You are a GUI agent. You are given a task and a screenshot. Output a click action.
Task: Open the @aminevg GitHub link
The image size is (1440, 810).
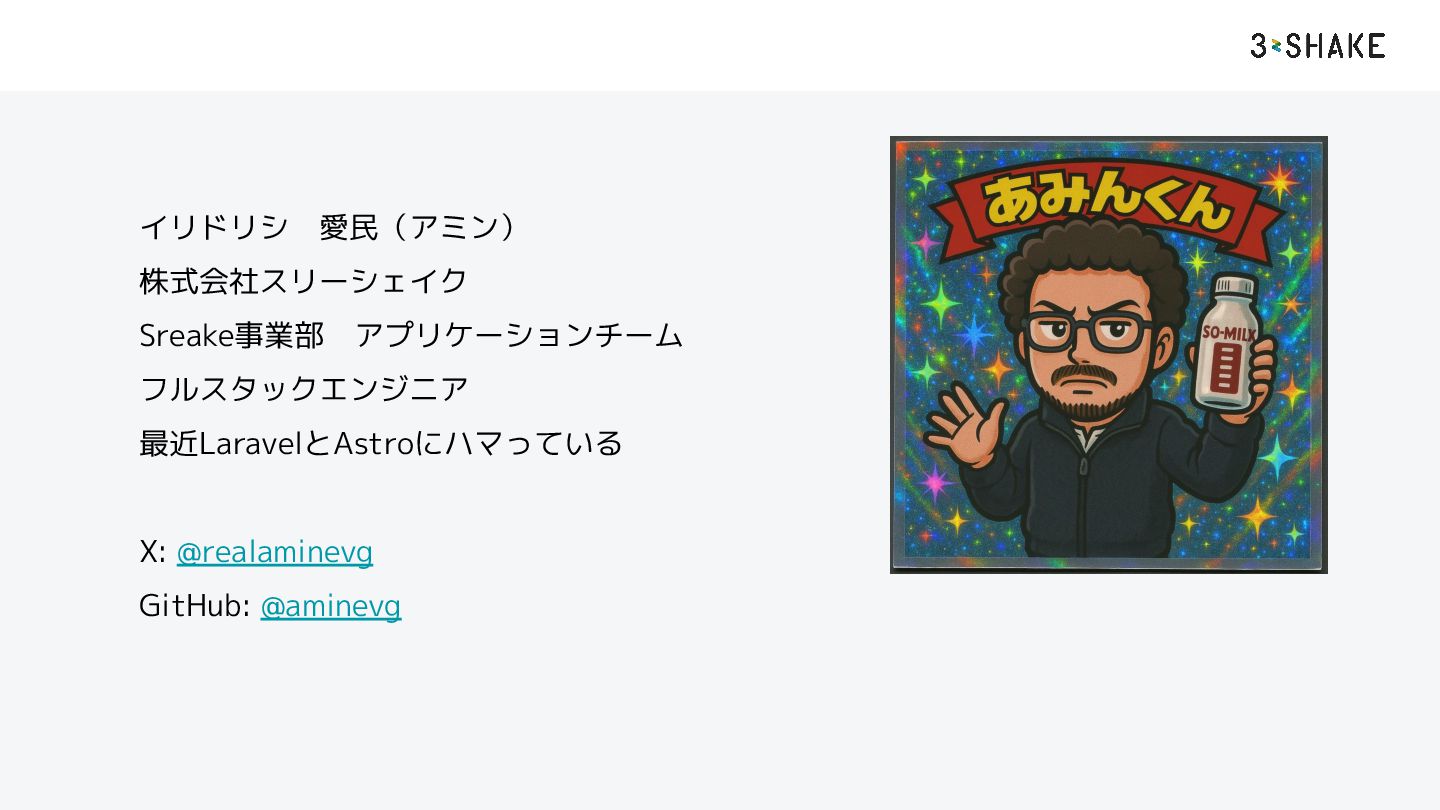[x=331, y=606]
